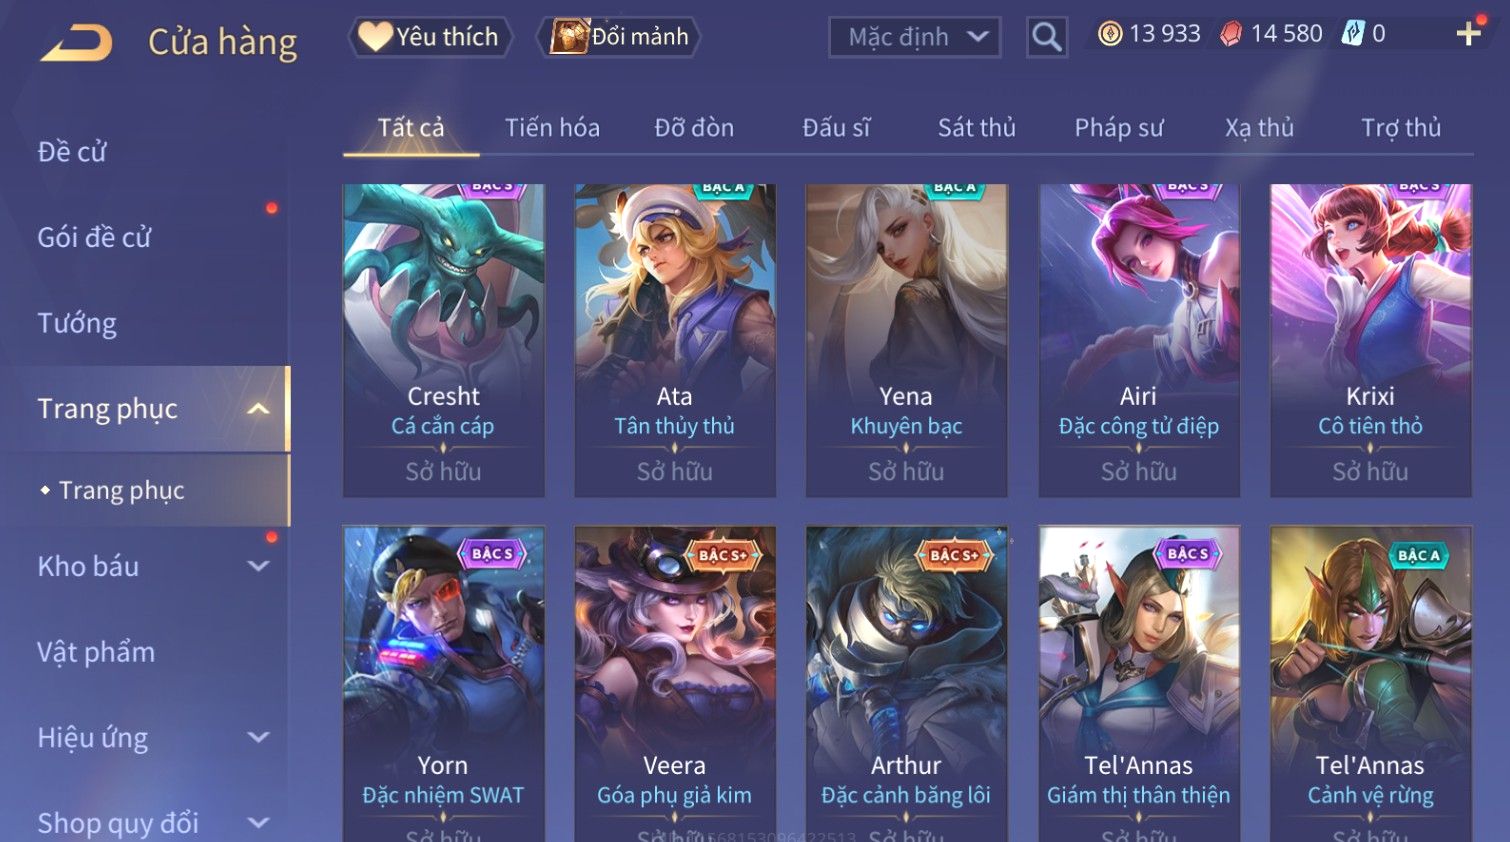The width and height of the screenshot is (1510, 842).
Task: Collapse the Trang phục sidebar section
Action: (x=258, y=409)
